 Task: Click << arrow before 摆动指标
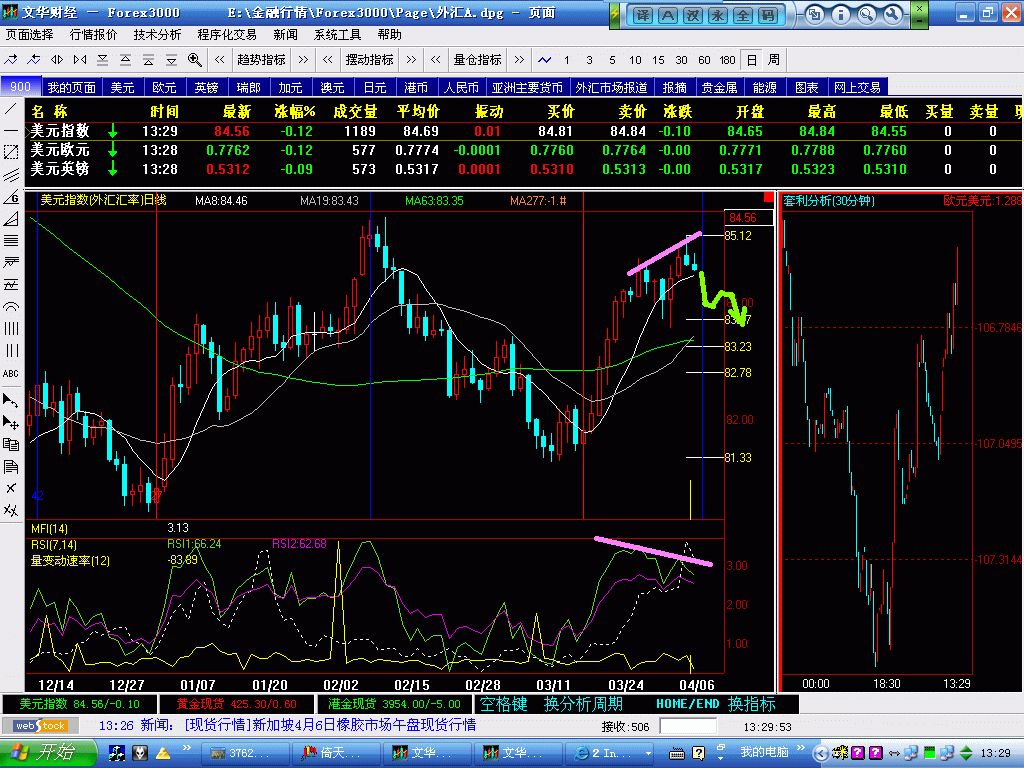pos(328,60)
